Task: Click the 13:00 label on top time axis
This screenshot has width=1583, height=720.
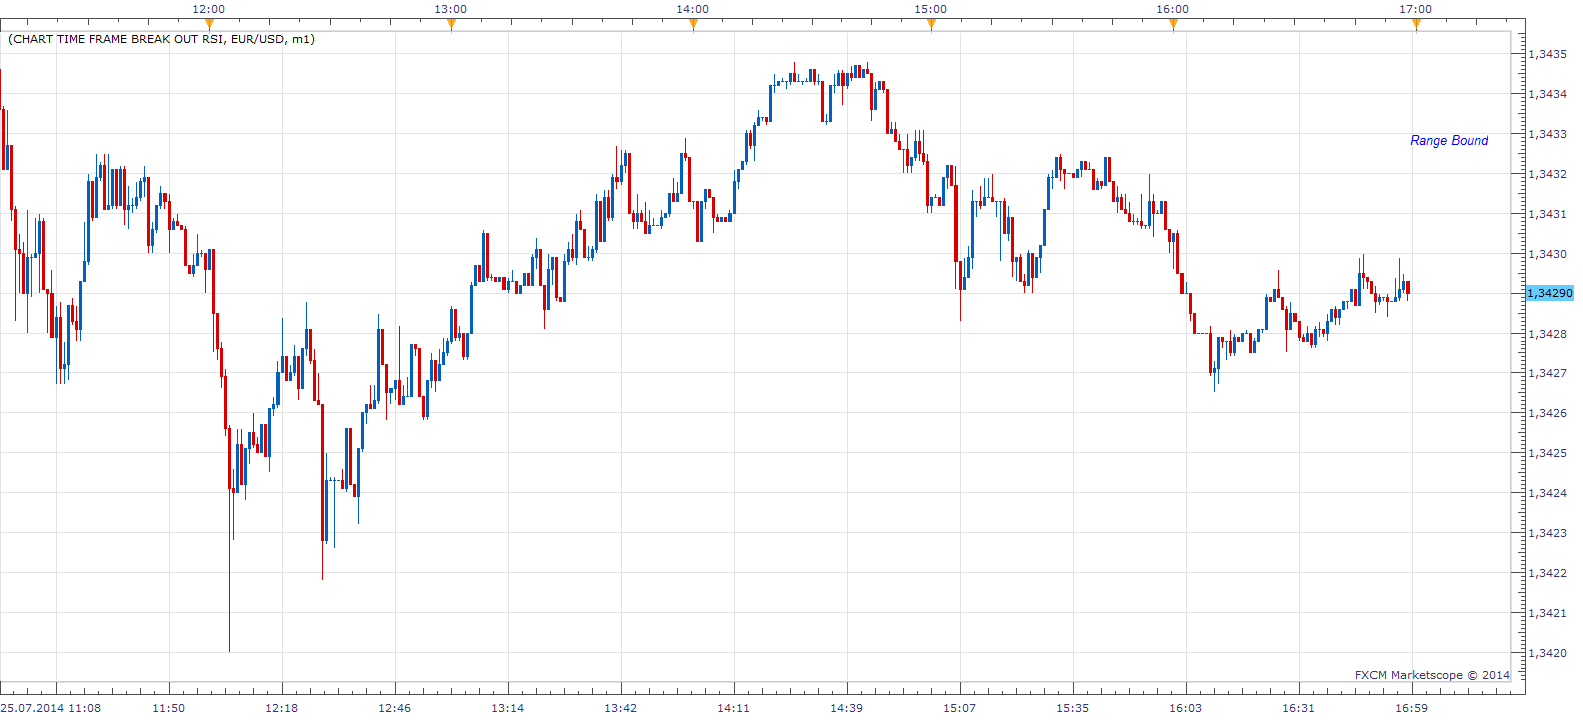Action: click(451, 9)
